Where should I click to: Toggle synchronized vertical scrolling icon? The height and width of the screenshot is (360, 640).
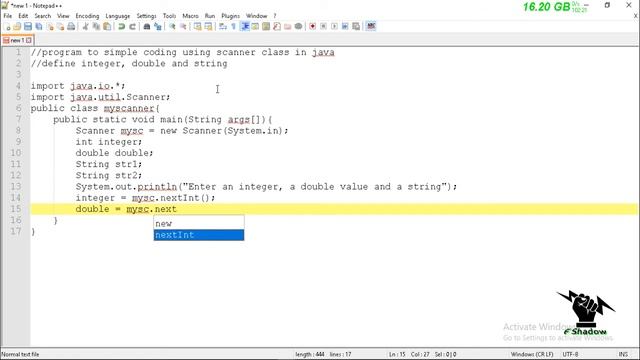[198, 27]
